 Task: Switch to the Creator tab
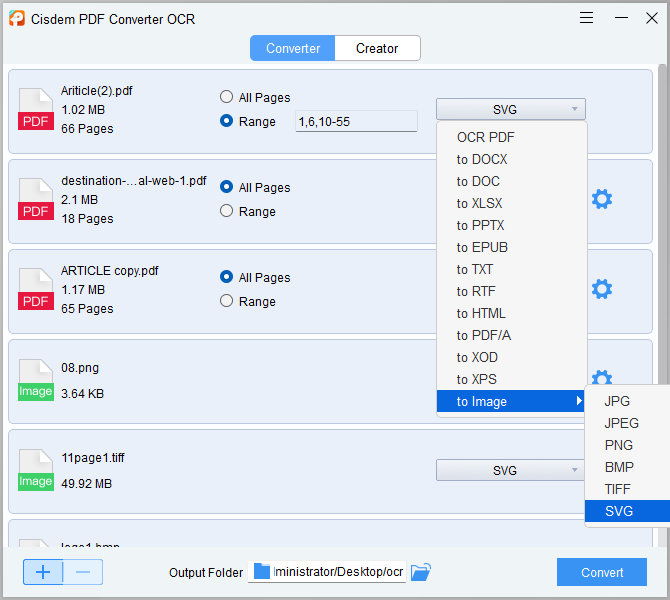[377, 48]
